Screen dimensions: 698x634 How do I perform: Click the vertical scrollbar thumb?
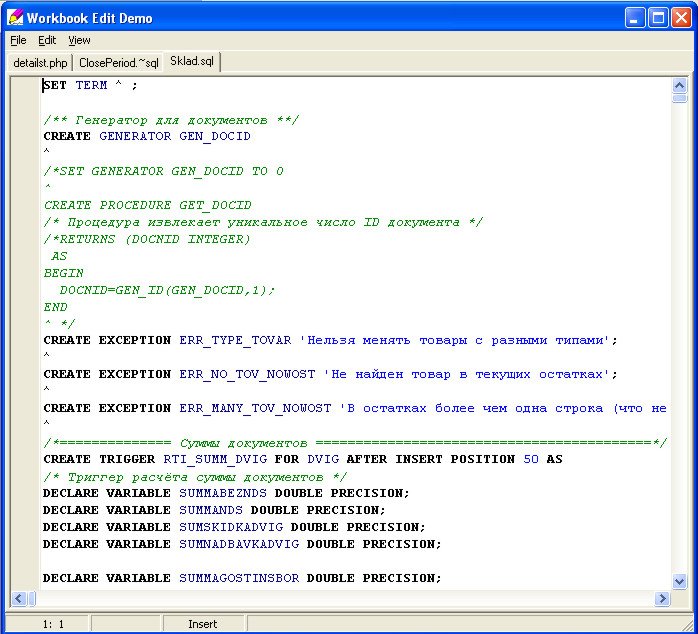pyautogui.click(x=680, y=98)
